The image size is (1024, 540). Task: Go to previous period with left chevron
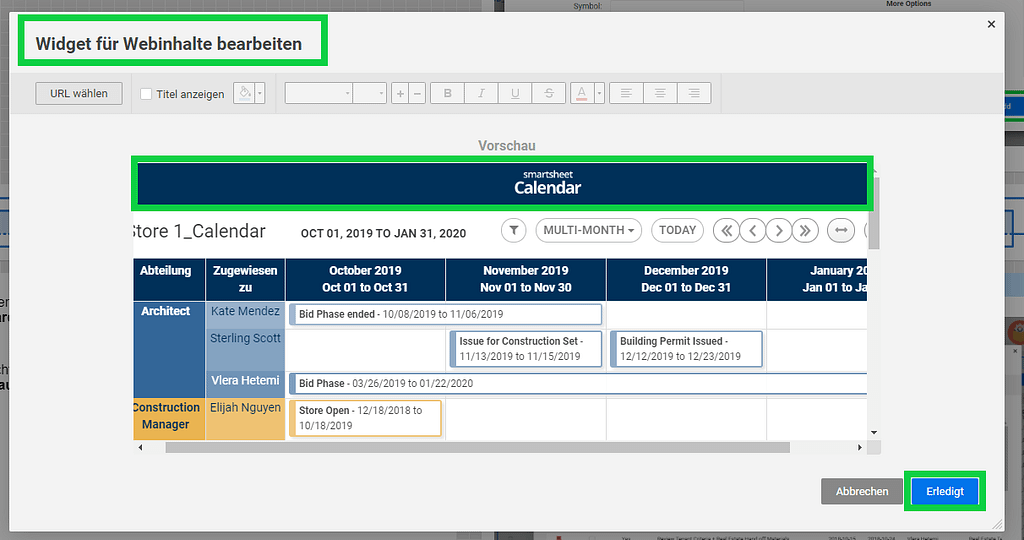(x=753, y=230)
